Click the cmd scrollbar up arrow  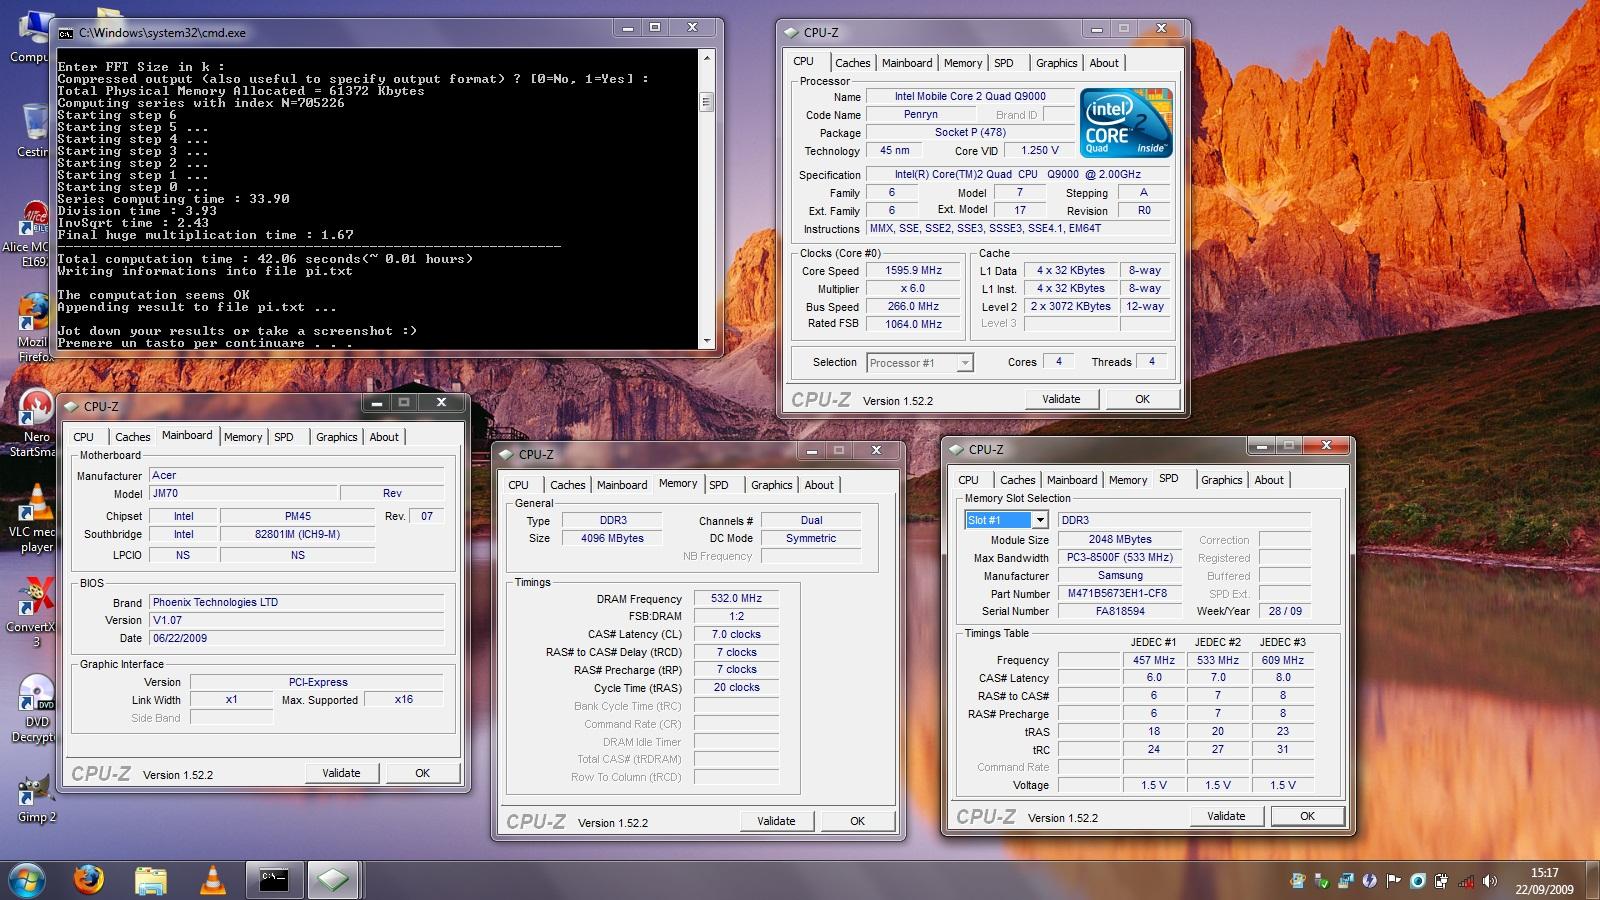[706, 58]
